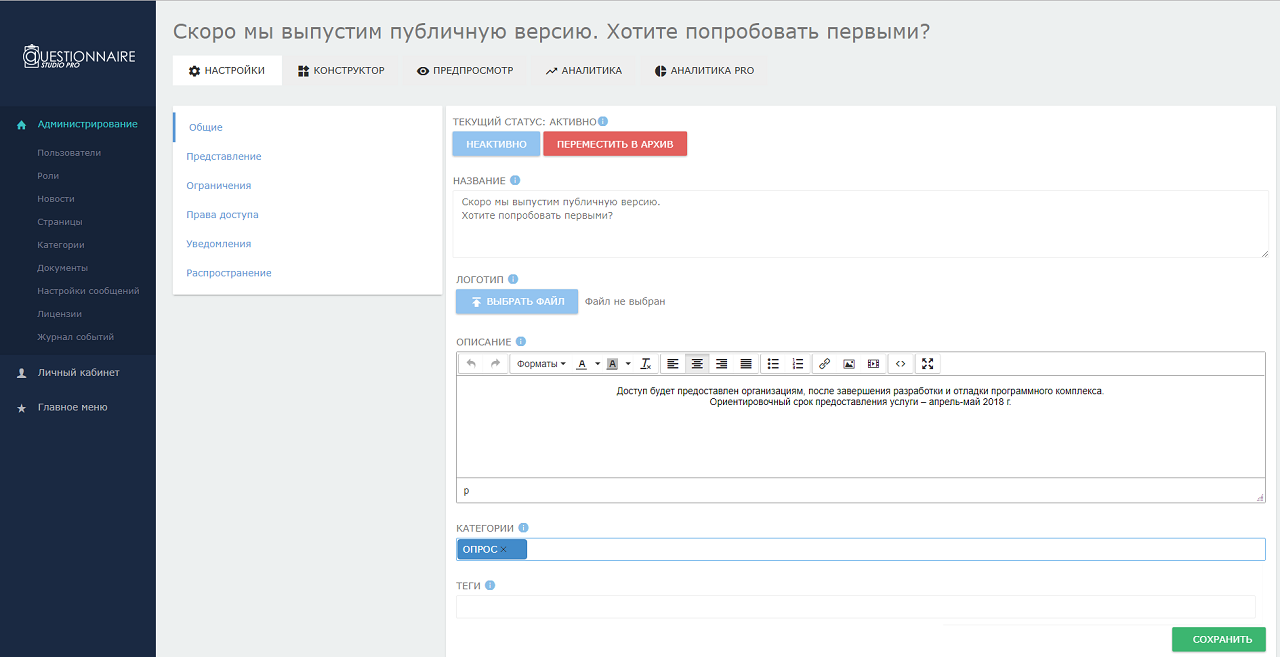Open the Форматы dropdown
Image resolution: width=1280 pixels, height=657 pixels.
[x=541, y=363]
